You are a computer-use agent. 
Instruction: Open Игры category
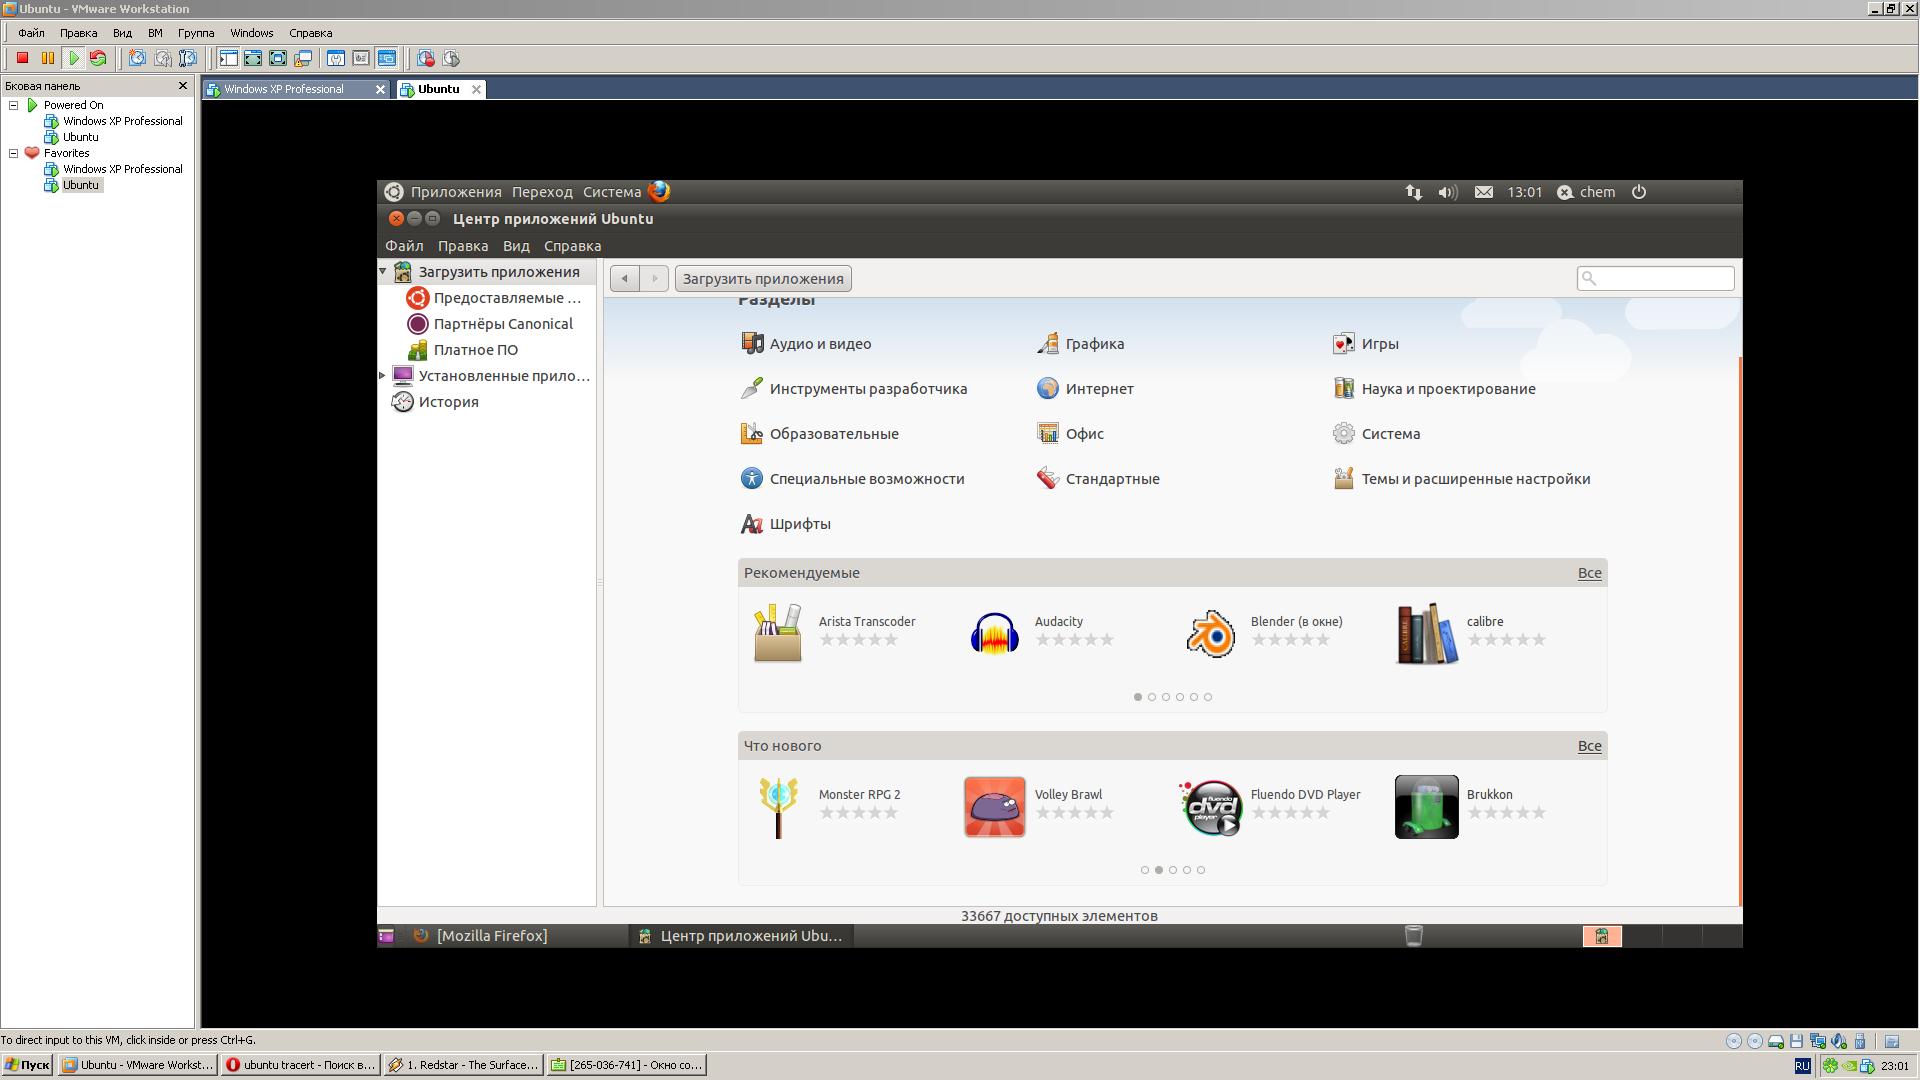coord(1365,344)
